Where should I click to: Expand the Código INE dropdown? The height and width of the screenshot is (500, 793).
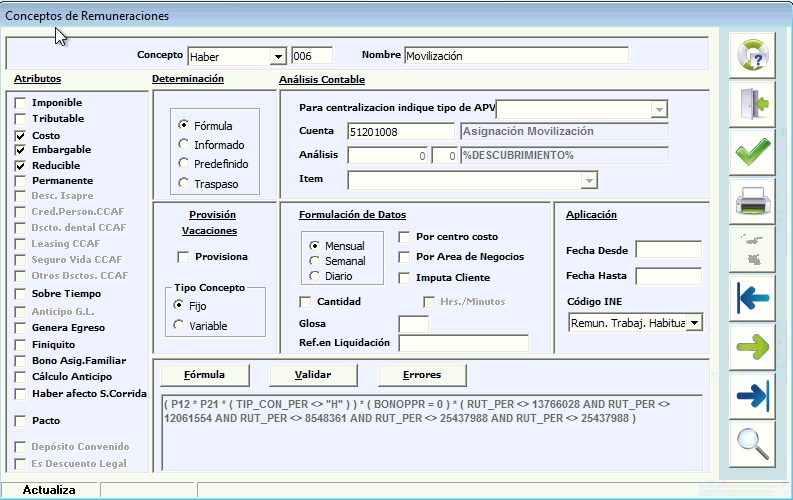pos(695,322)
